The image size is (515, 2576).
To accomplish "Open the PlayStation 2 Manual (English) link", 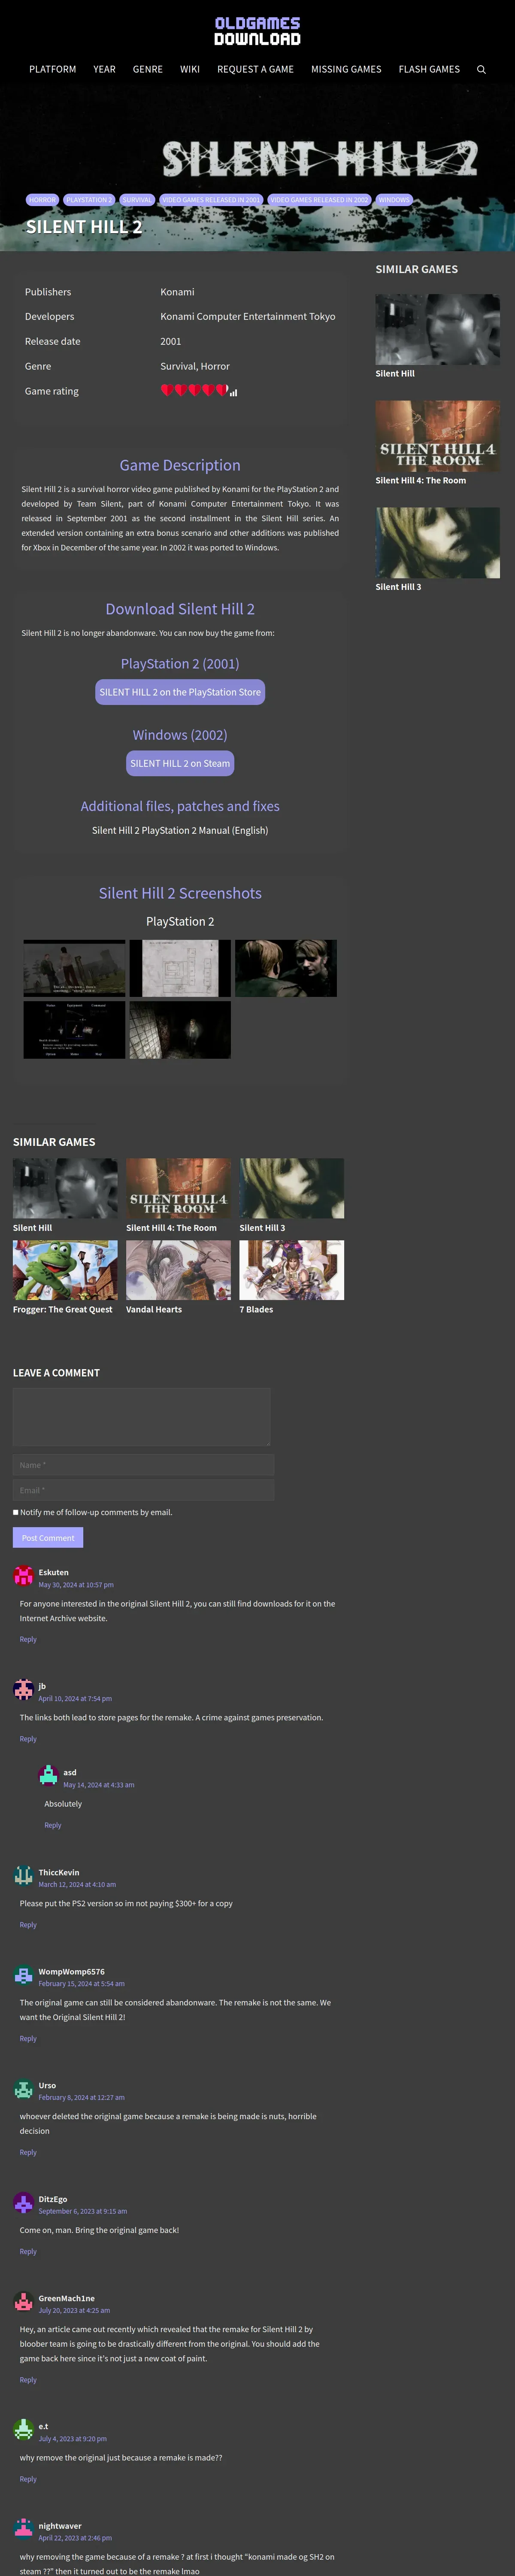I will [x=180, y=830].
